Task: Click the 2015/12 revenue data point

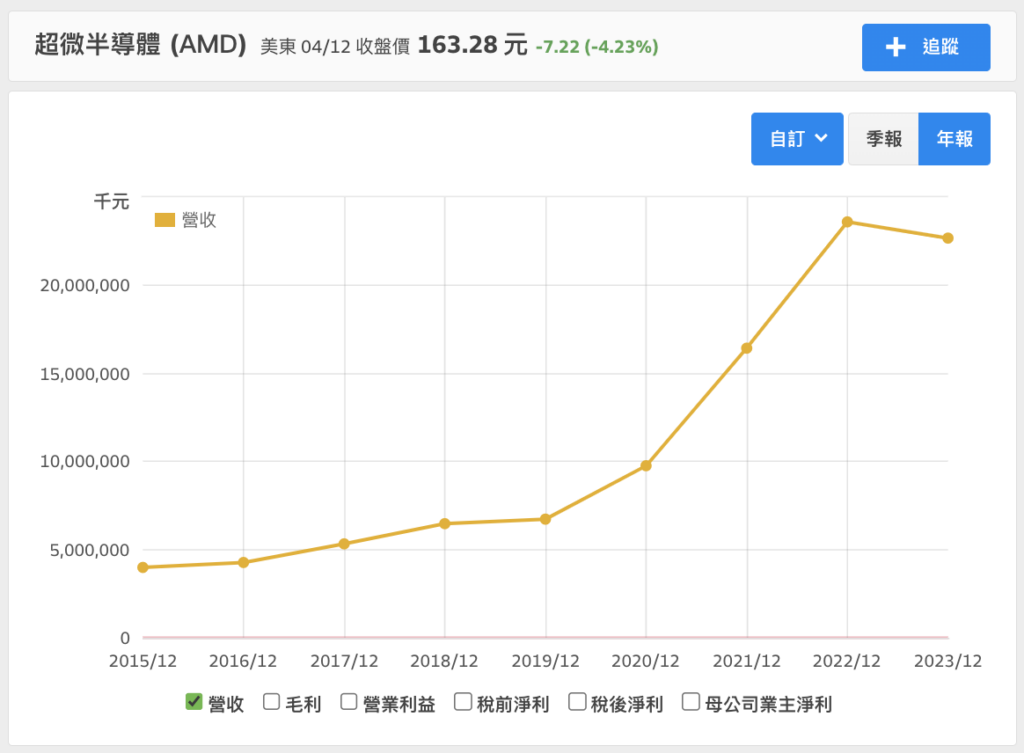Action: point(143,568)
